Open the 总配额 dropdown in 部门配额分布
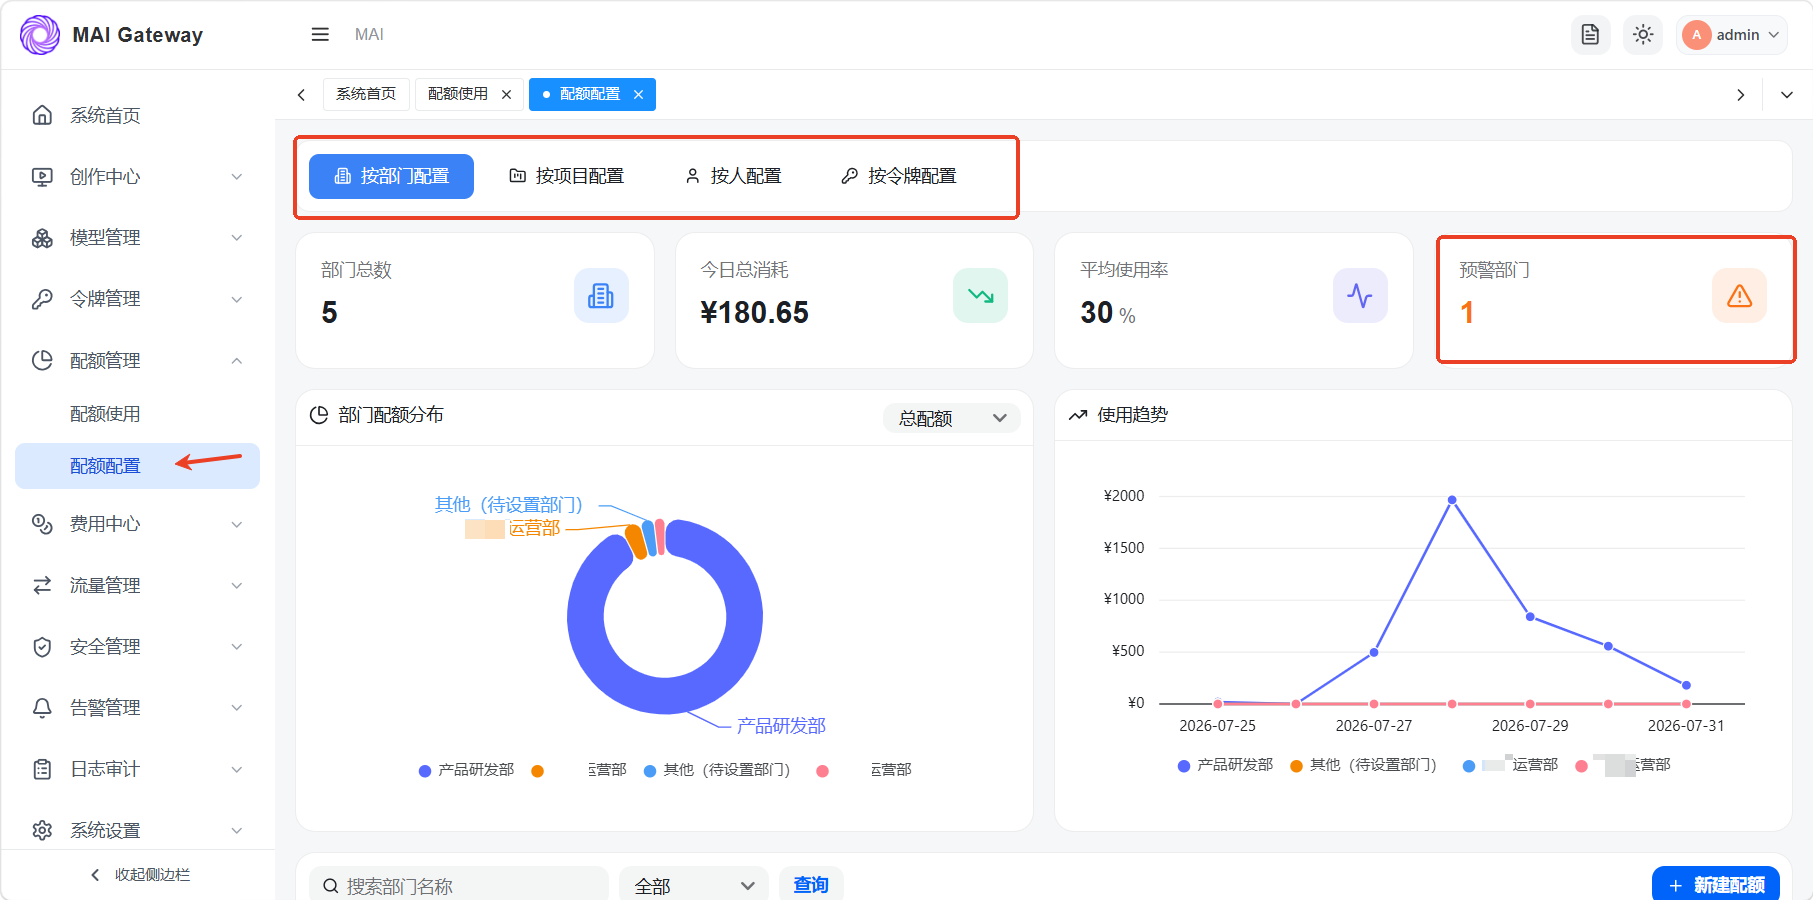The height and width of the screenshot is (900, 1813). [952, 418]
